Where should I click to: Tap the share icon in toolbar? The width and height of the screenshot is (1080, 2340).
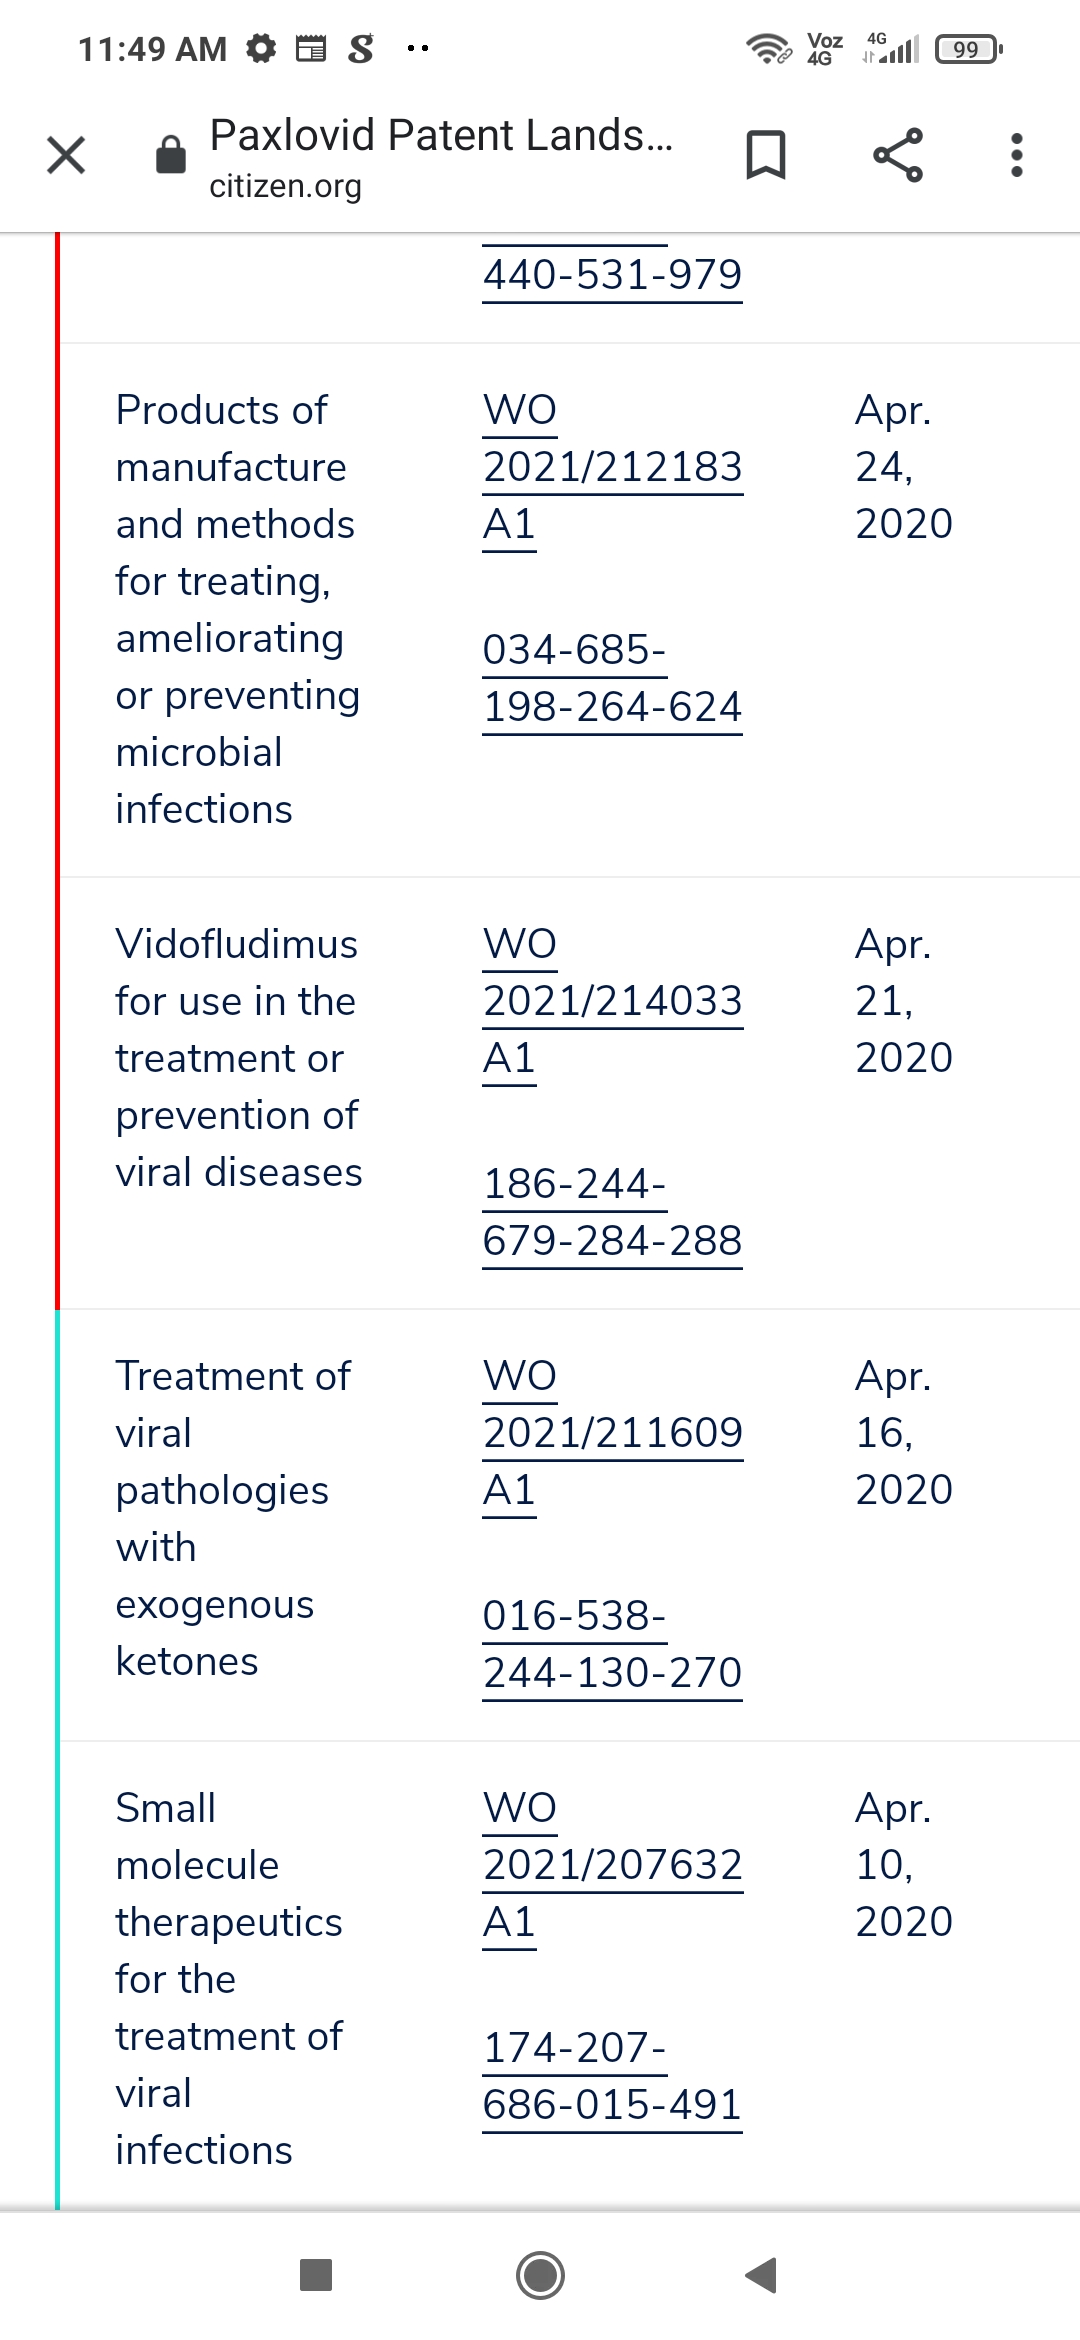(x=897, y=156)
